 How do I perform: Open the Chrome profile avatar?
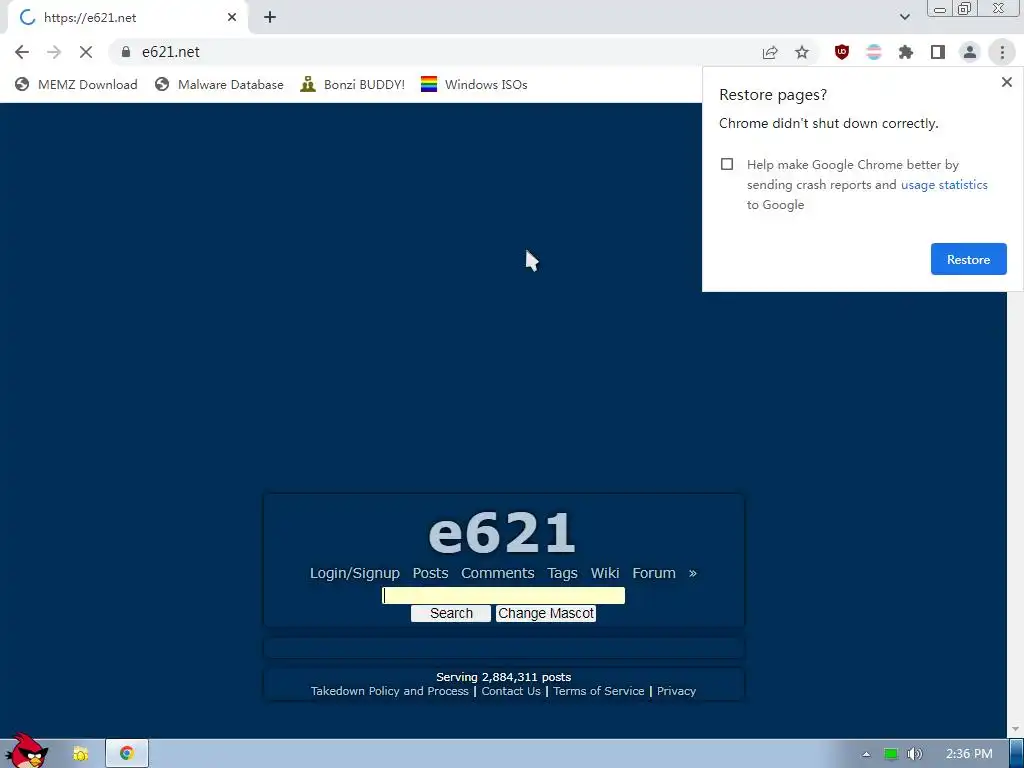[970, 52]
